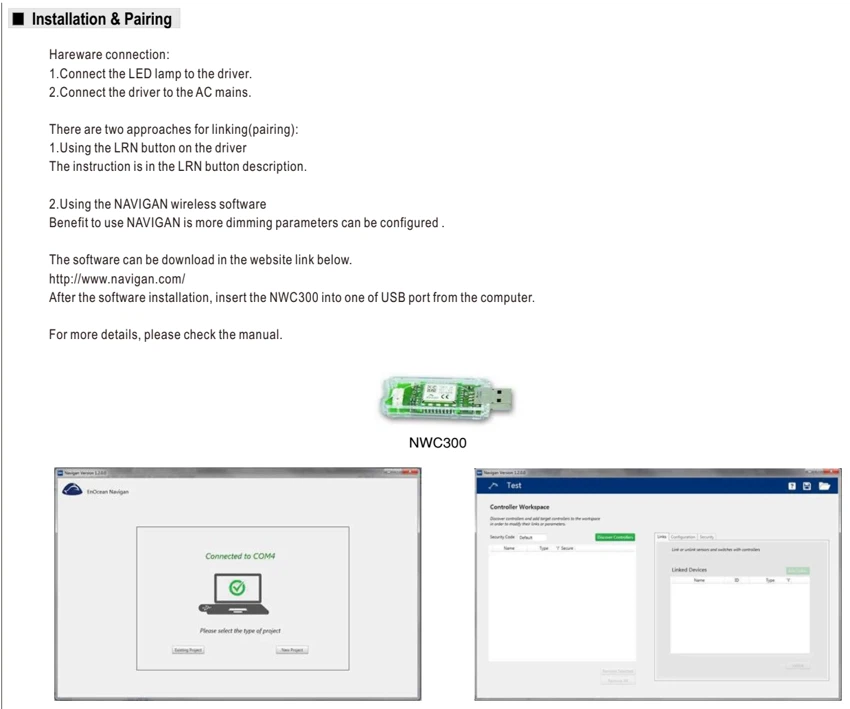The image size is (850, 709).
Task: Click the "Installation & Pairing" heading
Action: click(101, 19)
